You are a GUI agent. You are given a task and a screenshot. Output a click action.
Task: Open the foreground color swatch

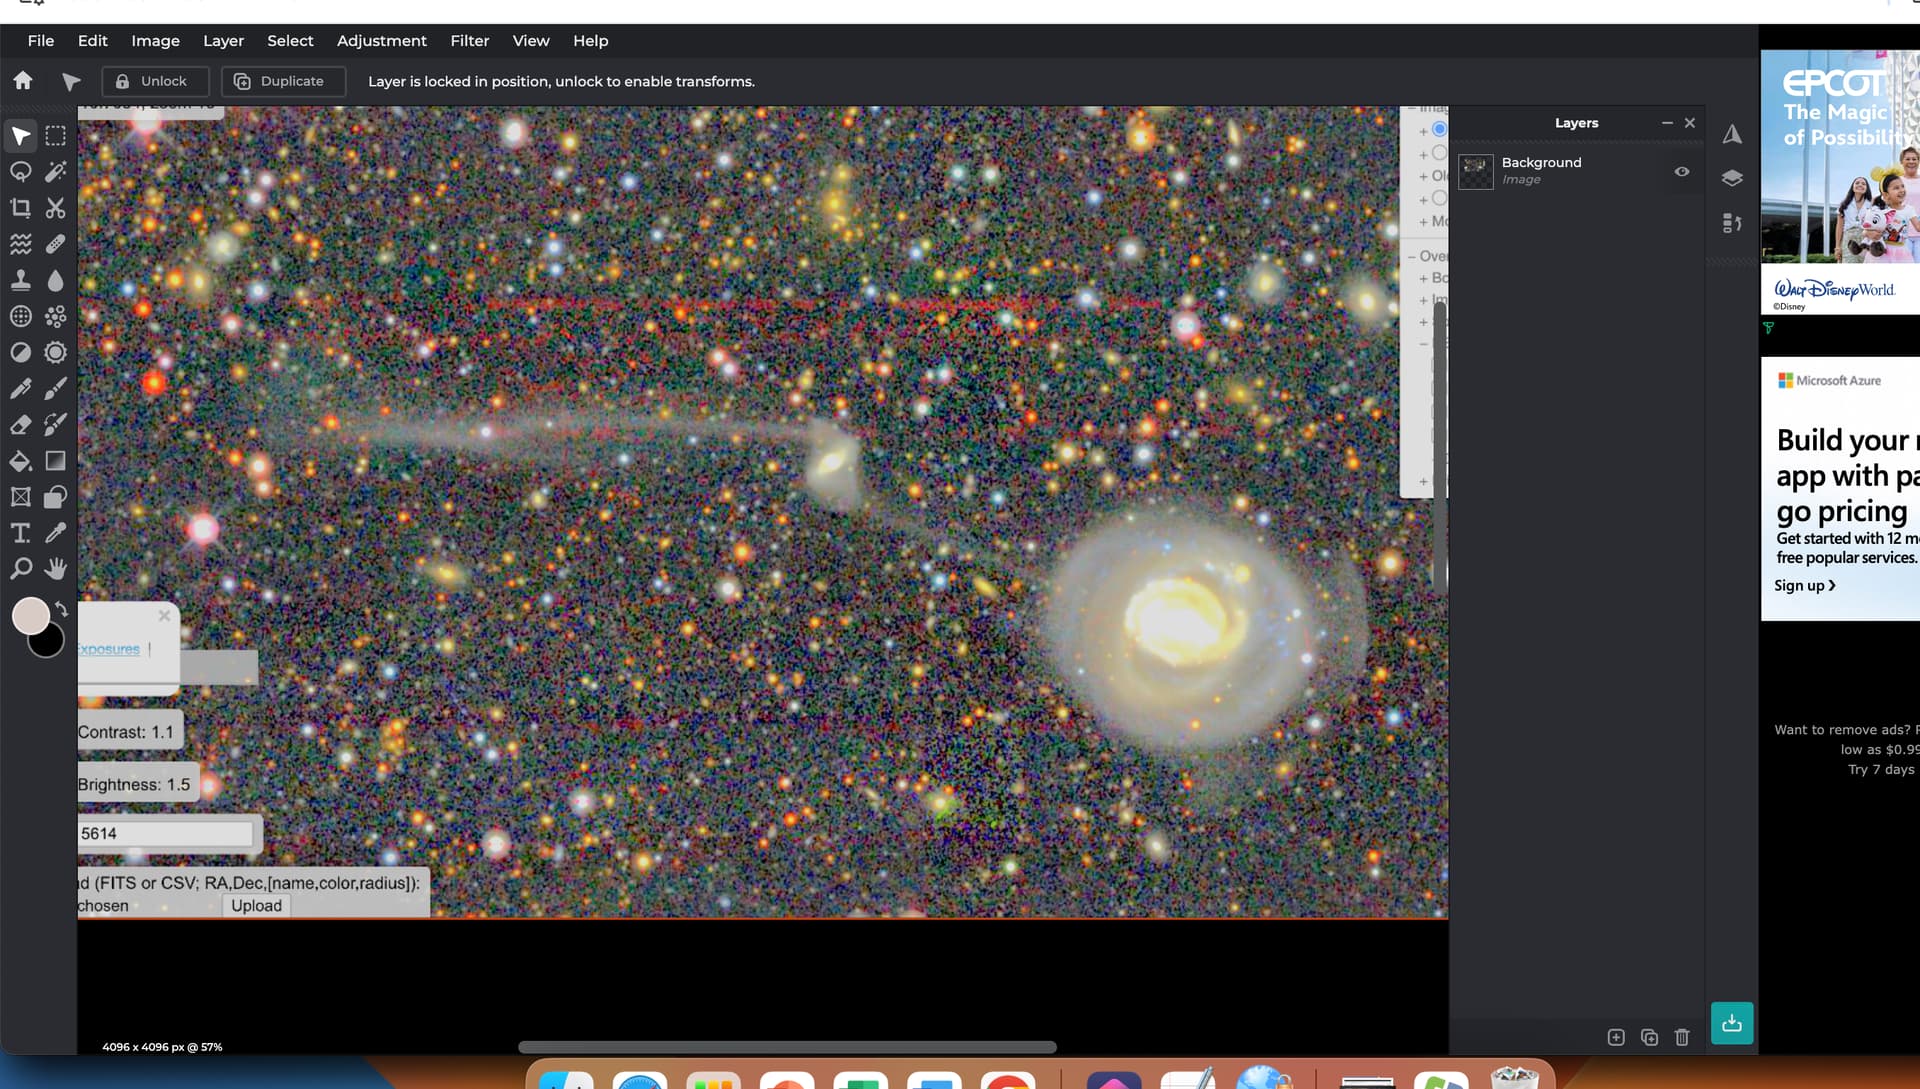coord(30,616)
